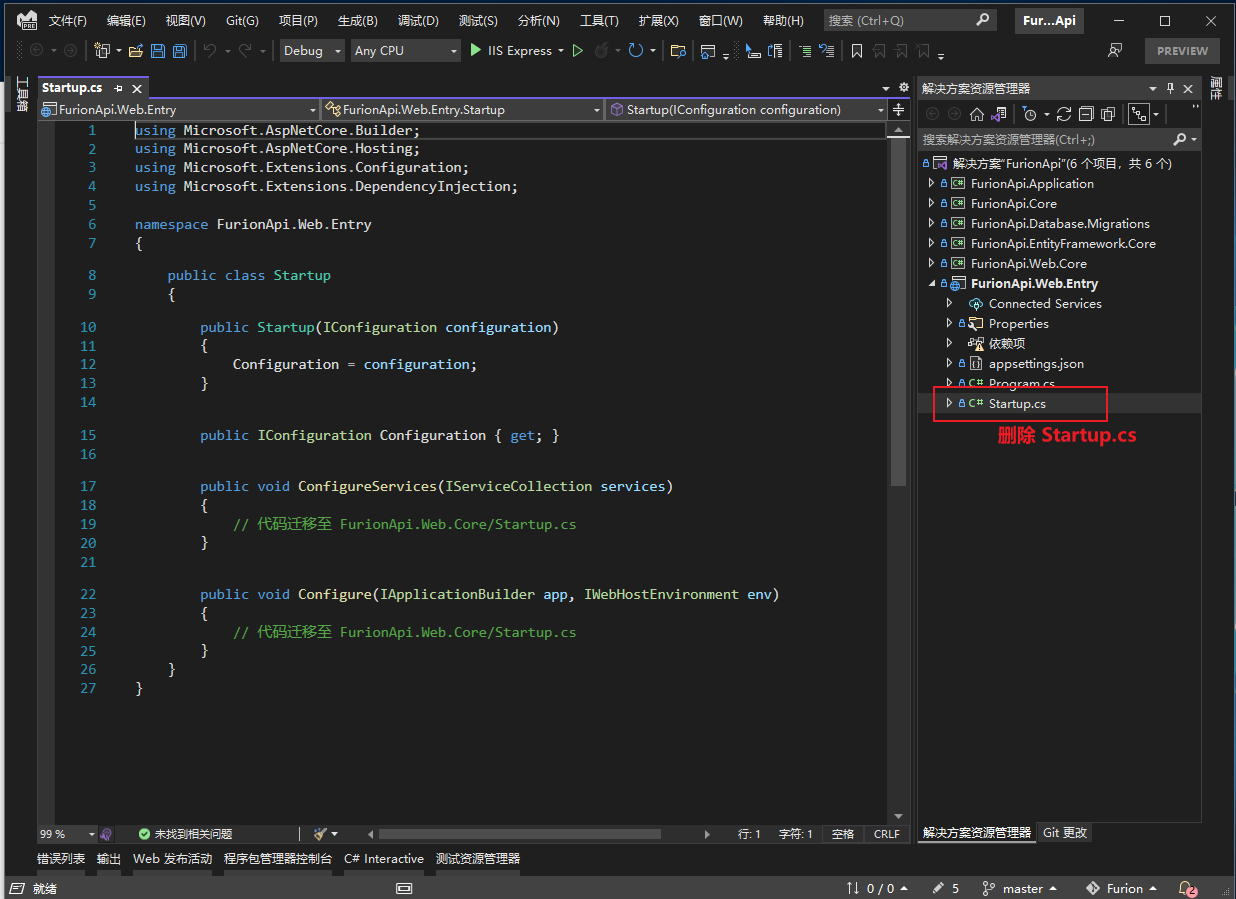This screenshot has height=899, width=1236.
Task: Click the Save All toolbar icon
Action: 180,51
